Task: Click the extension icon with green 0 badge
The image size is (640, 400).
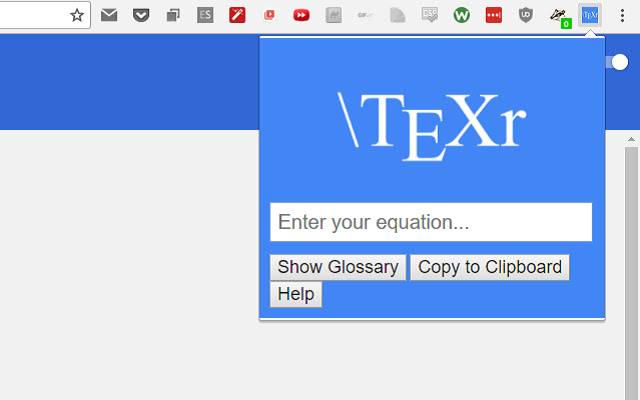Action: 560,17
